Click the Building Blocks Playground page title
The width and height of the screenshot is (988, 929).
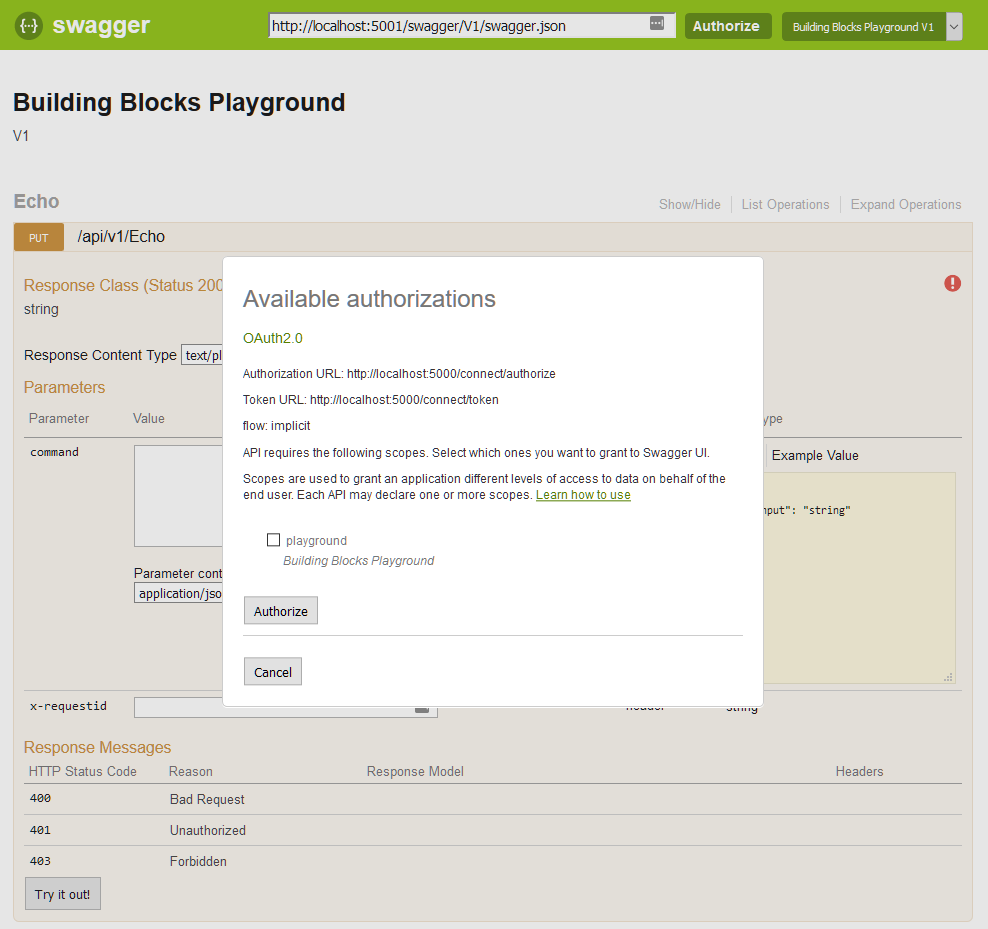tap(180, 103)
